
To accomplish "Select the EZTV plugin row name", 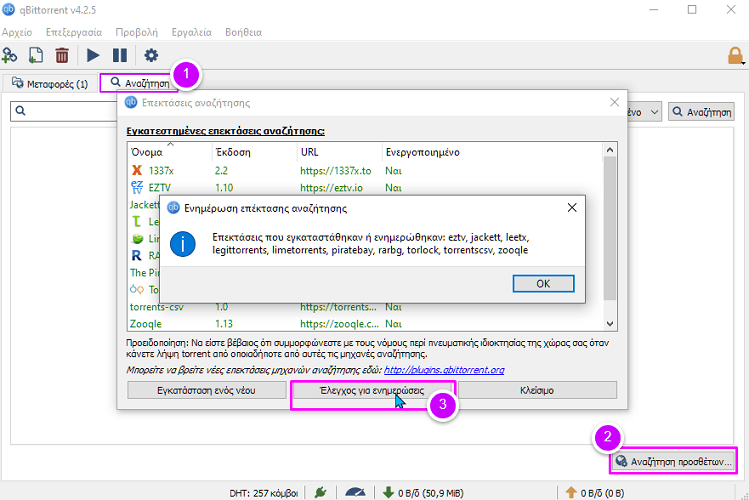I will [x=160, y=188].
